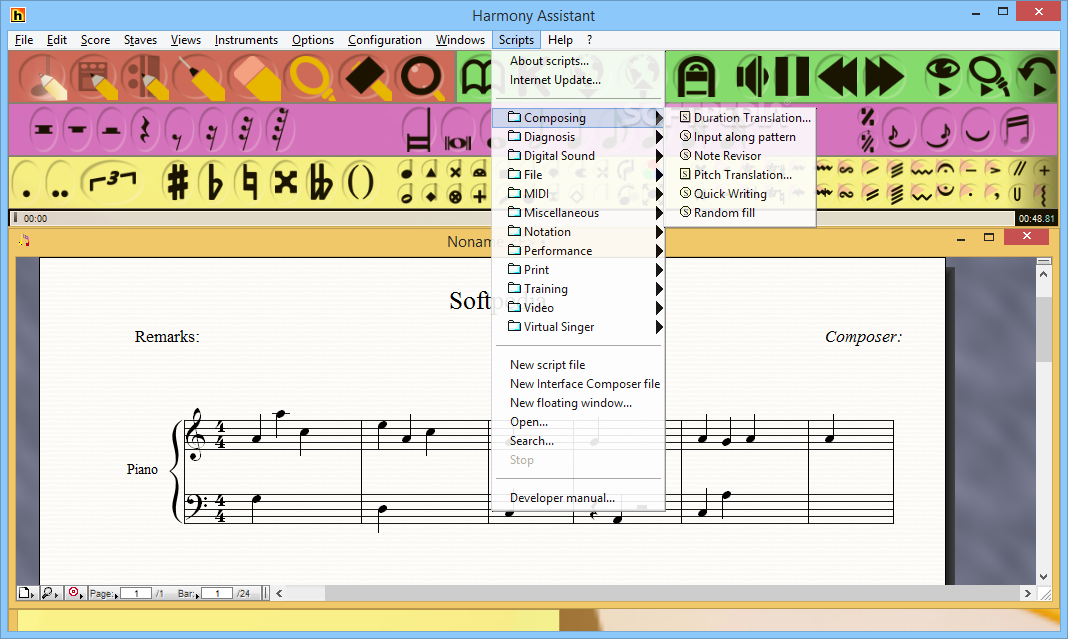Click the horizontal scrollbar left arrow
Viewport: 1068px width, 639px height.
click(x=279, y=593)
